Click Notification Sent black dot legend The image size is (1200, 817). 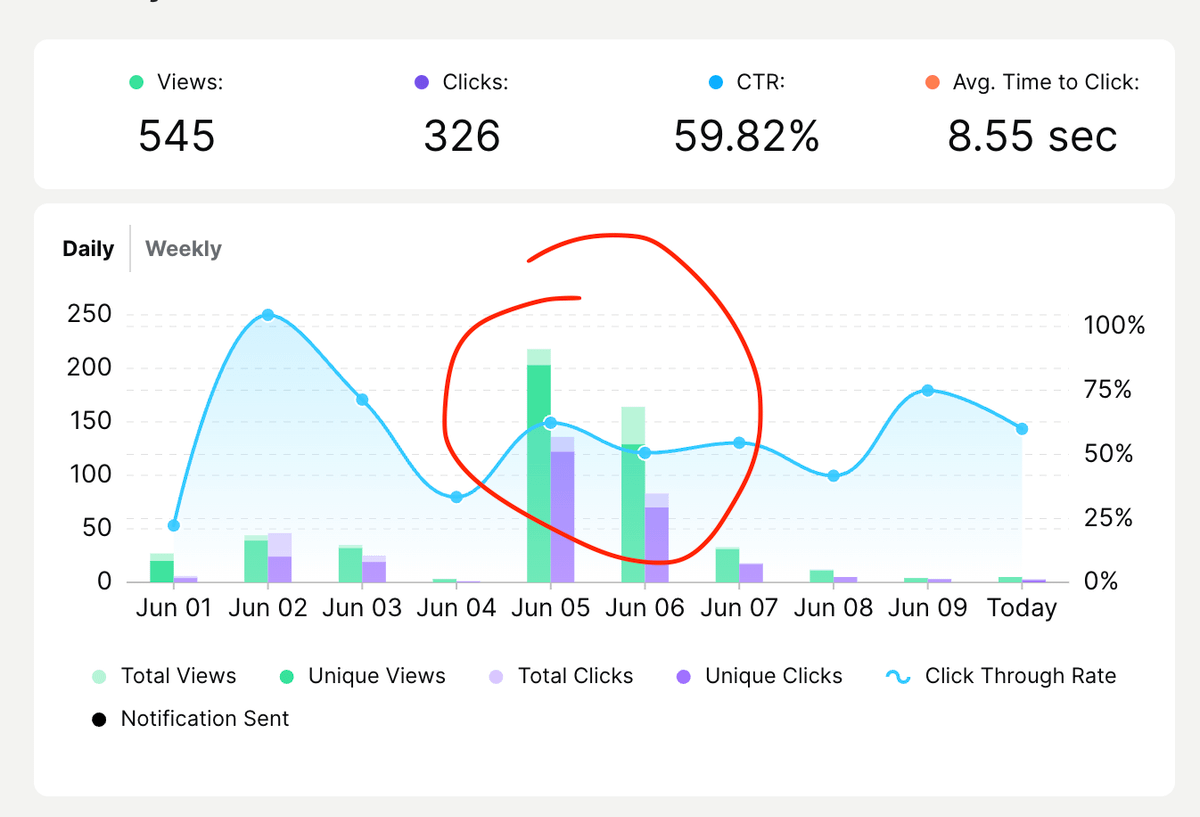99,719
